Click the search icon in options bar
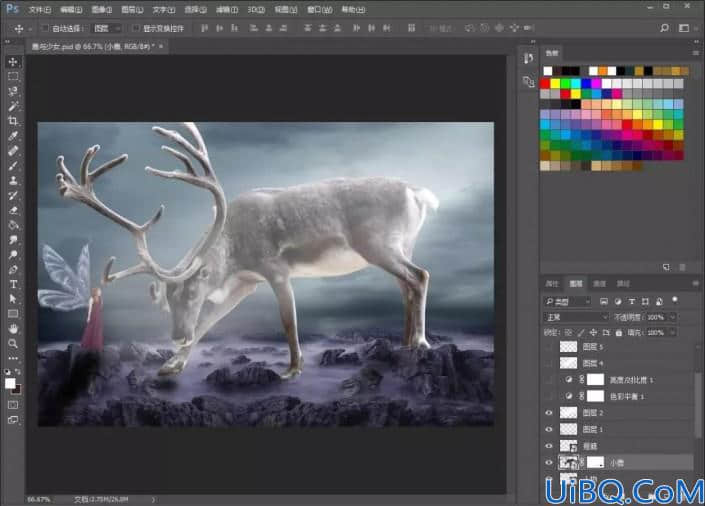Screen dimensions: 705x506 pyautogui.click(x=664, y=28)
